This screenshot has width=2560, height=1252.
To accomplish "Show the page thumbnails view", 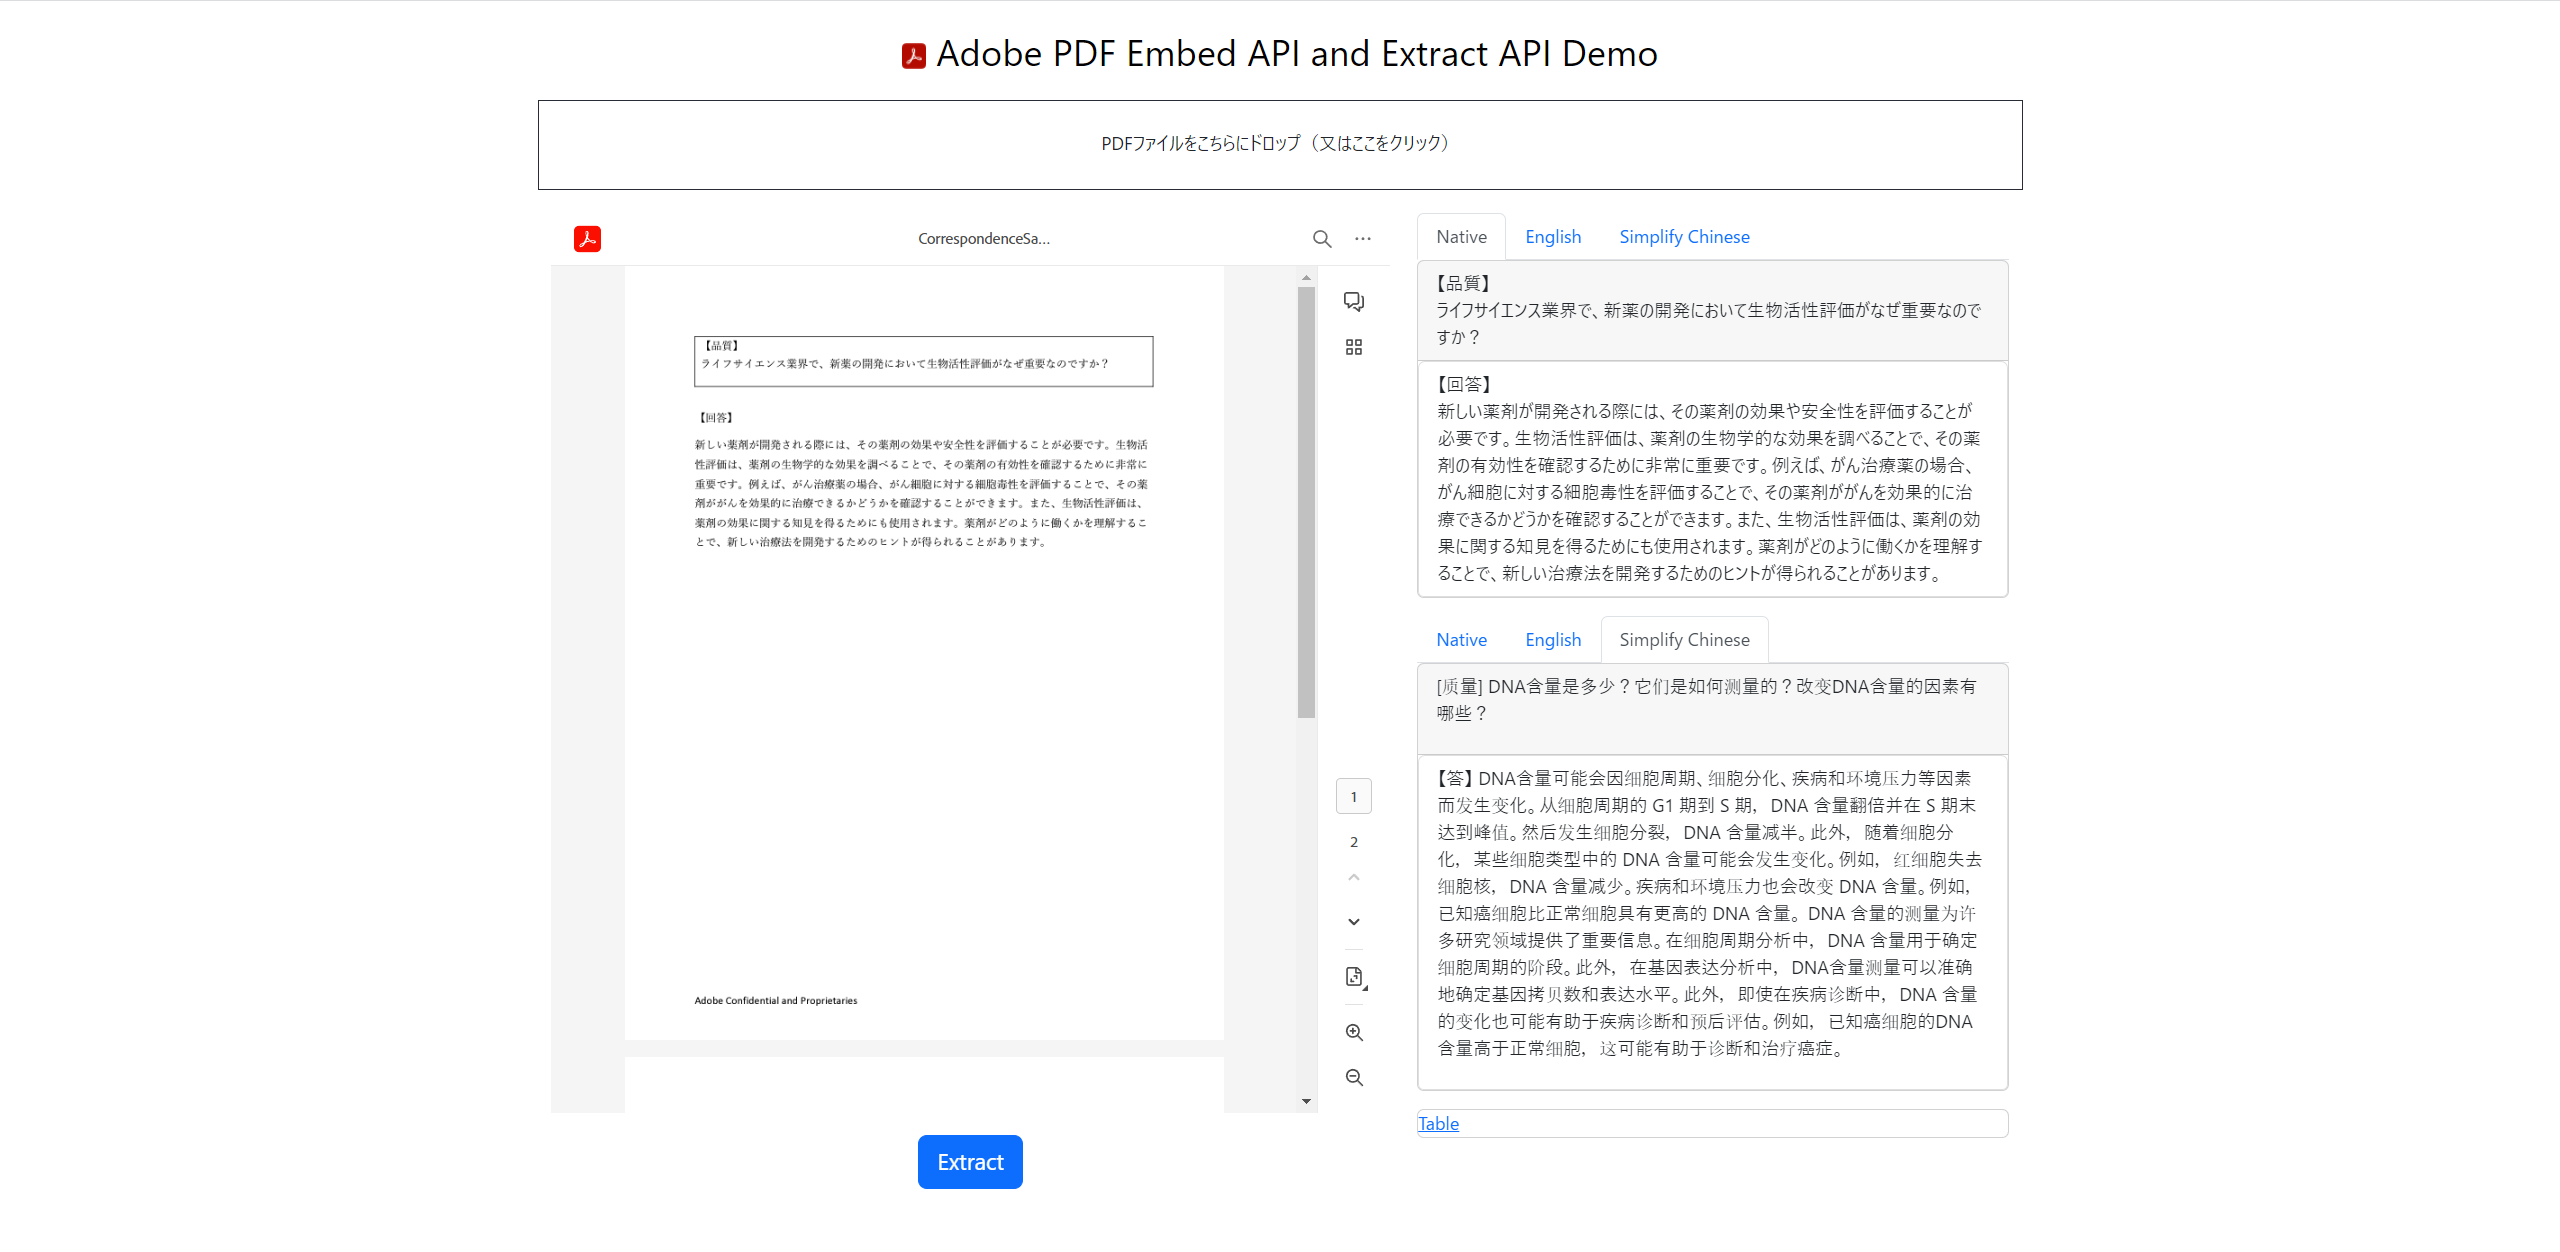I will [1354, 347].
